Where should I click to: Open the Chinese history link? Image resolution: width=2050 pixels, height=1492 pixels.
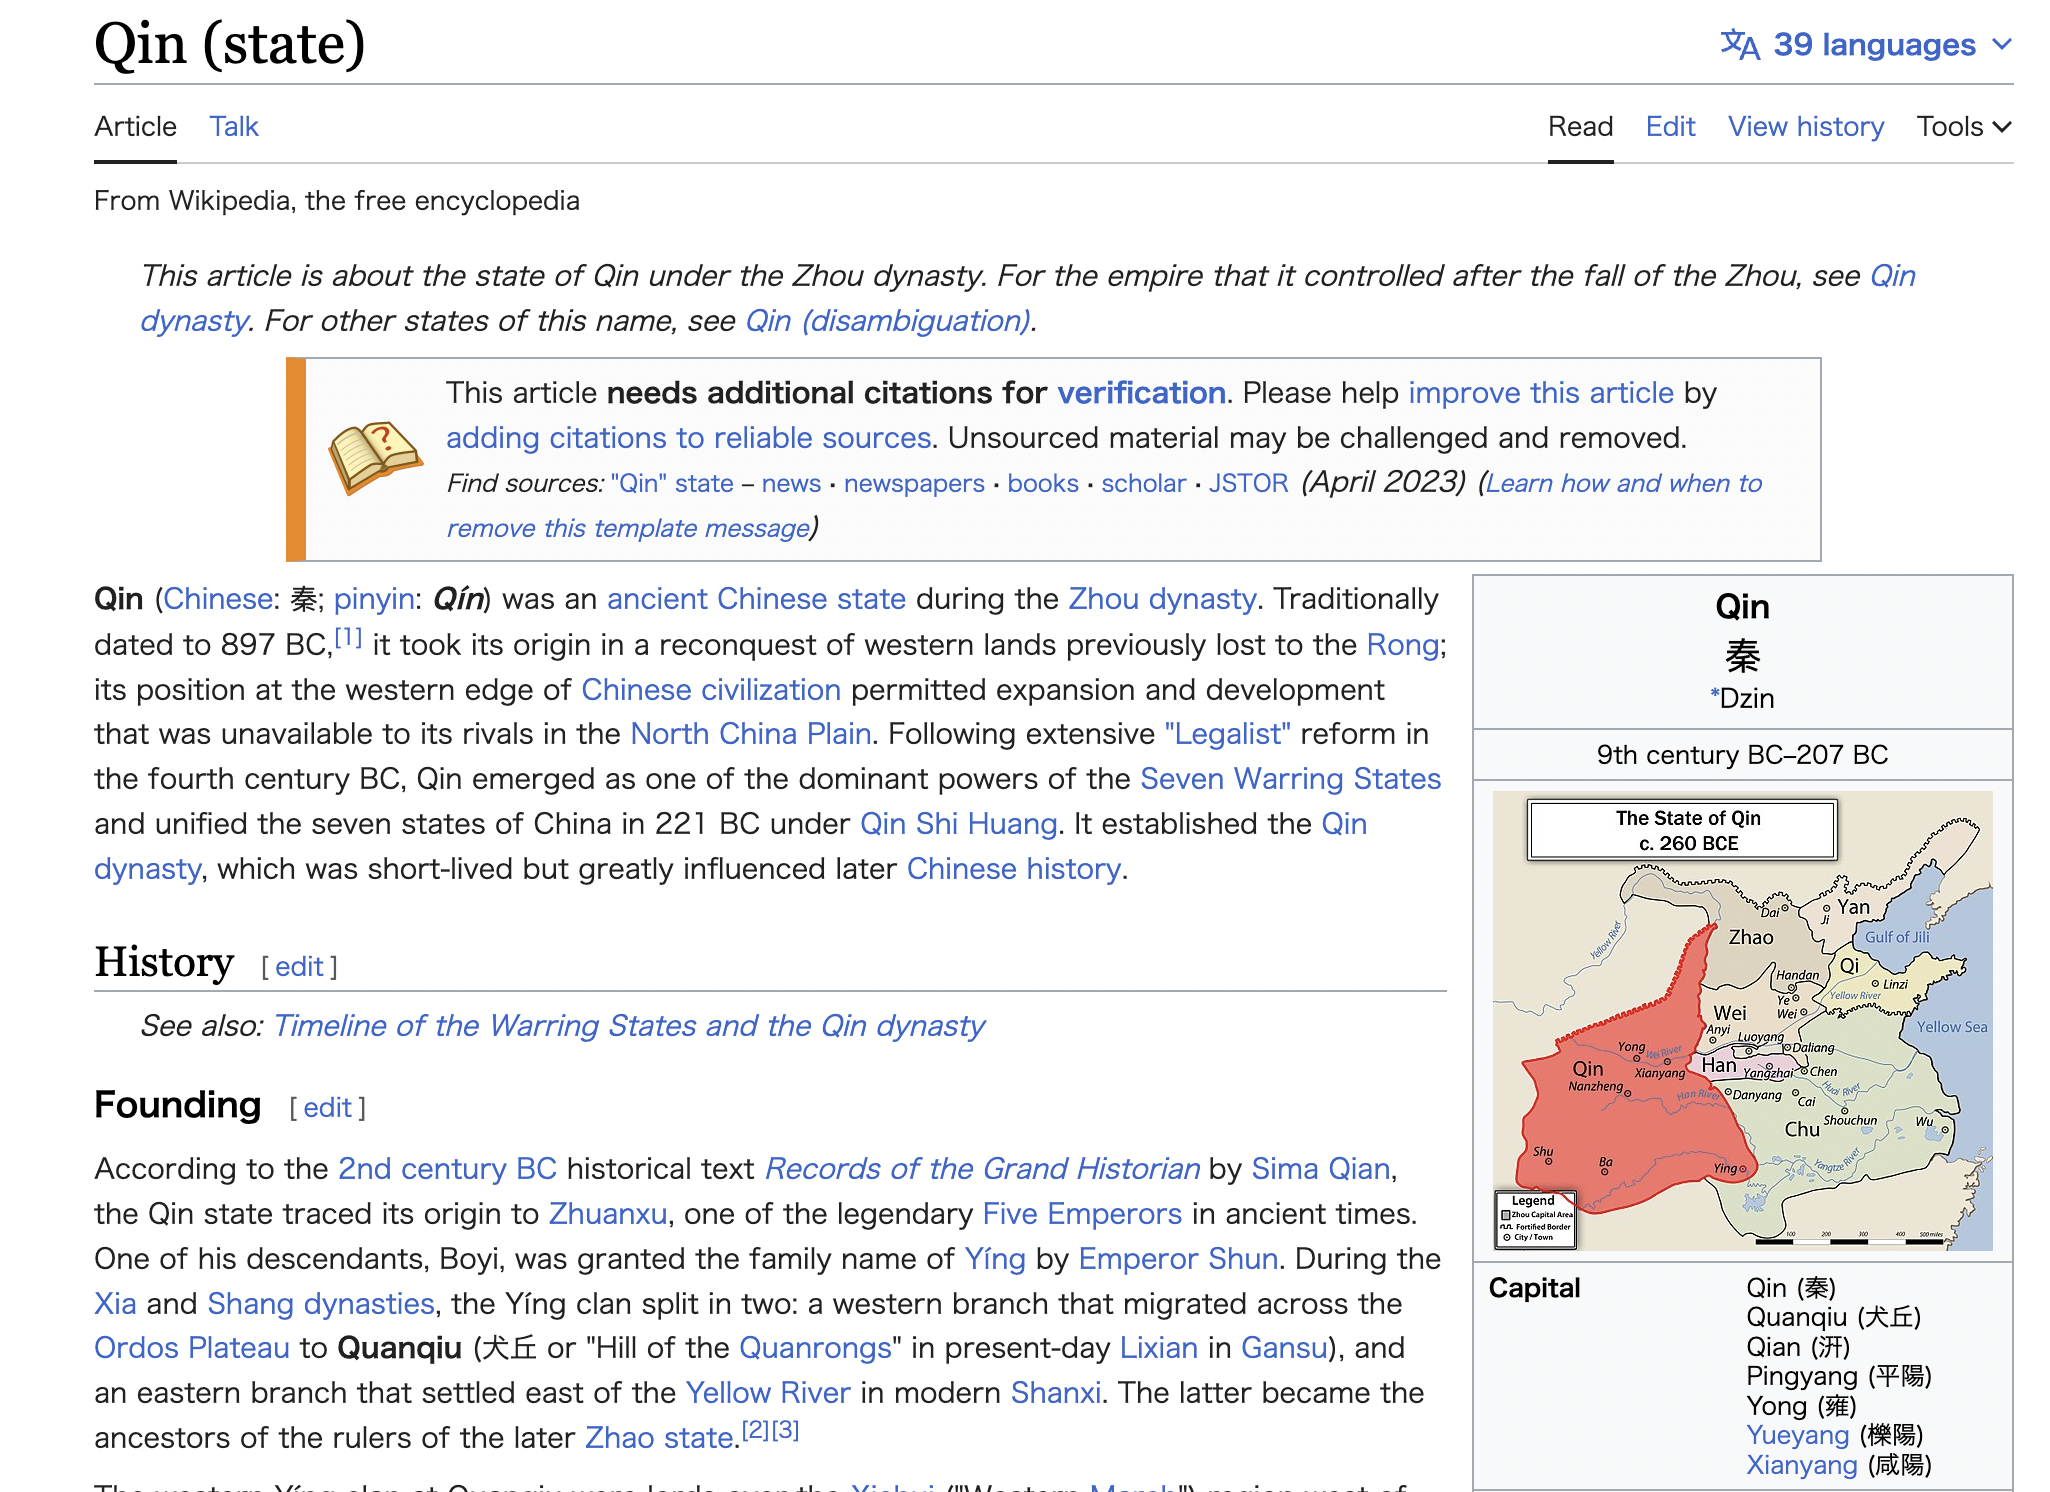tap(1014, 868)
